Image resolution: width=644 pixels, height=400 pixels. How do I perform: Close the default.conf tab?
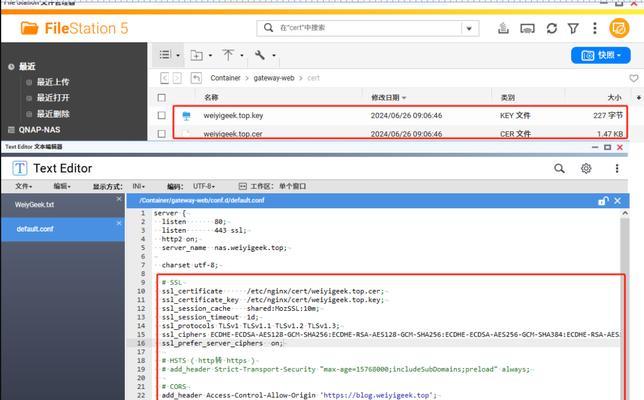(x=119, y=223)
